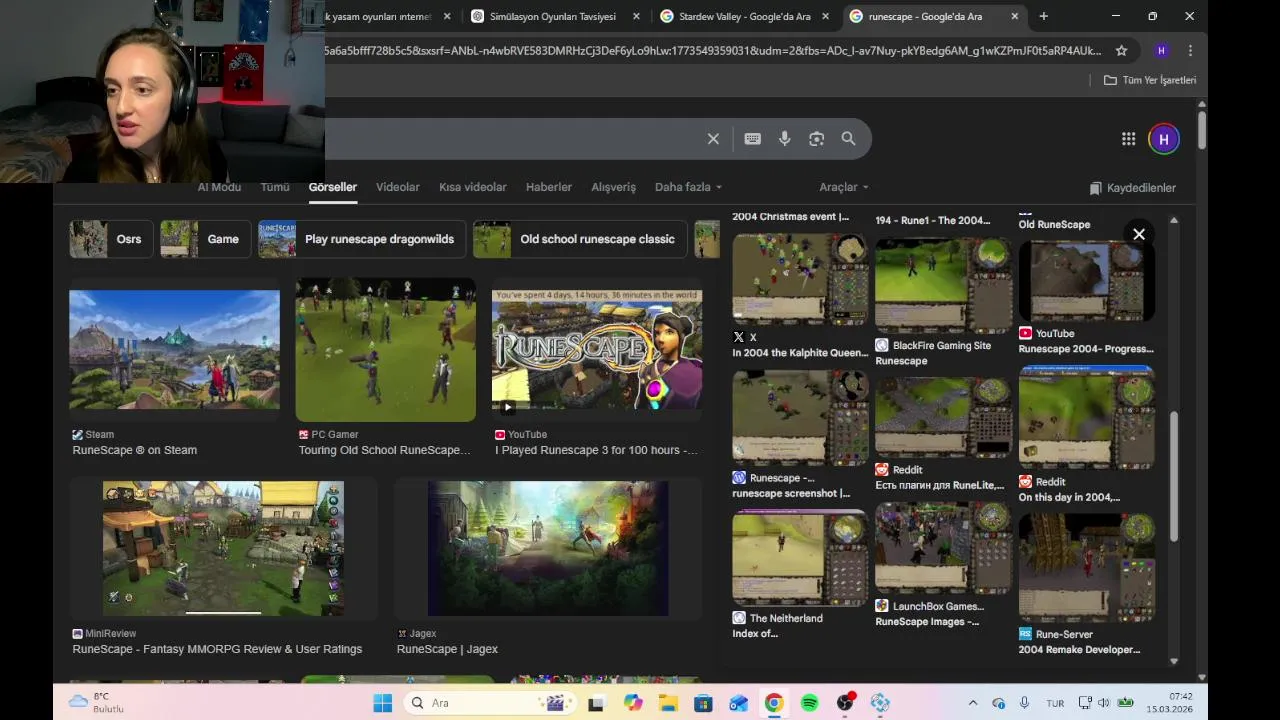
Task: Open Runescape 2004 Progress YouTube image
Action: pos(1087,281)
